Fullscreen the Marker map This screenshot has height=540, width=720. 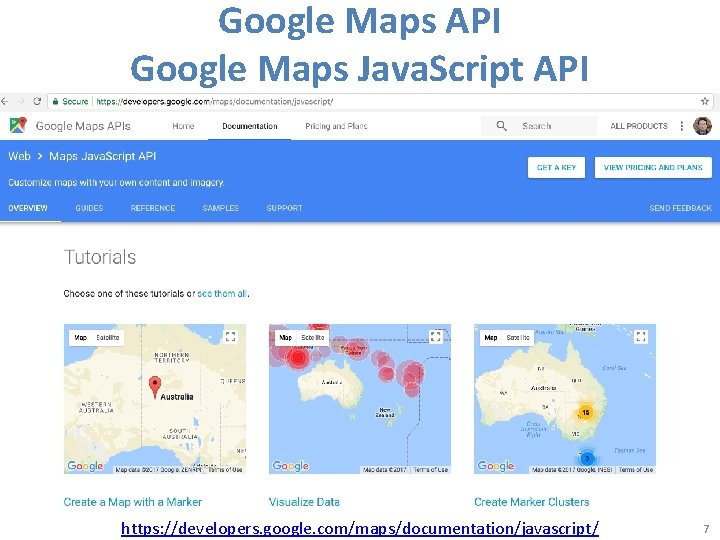point(231,337)
